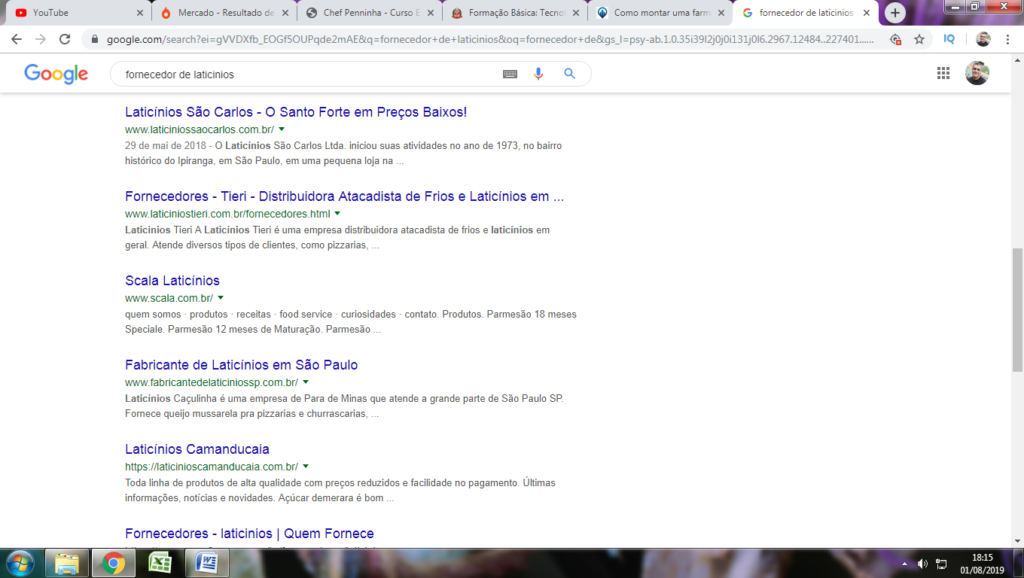Expand options for fabricantedelaticiniossp.com.br result

306,382
